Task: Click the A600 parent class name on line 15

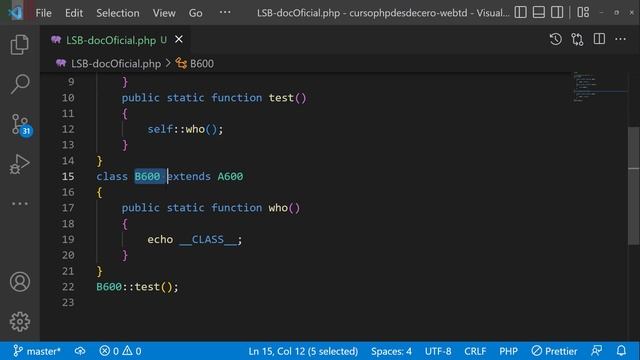Action: click(230, 176)
